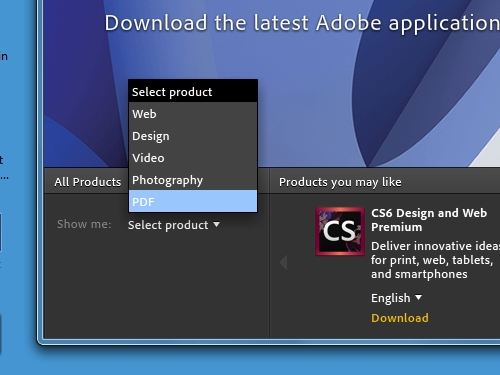Open the CS6 Design and Web Premium title
Screen dimensions: 500x375
click(x=429, y=220)
